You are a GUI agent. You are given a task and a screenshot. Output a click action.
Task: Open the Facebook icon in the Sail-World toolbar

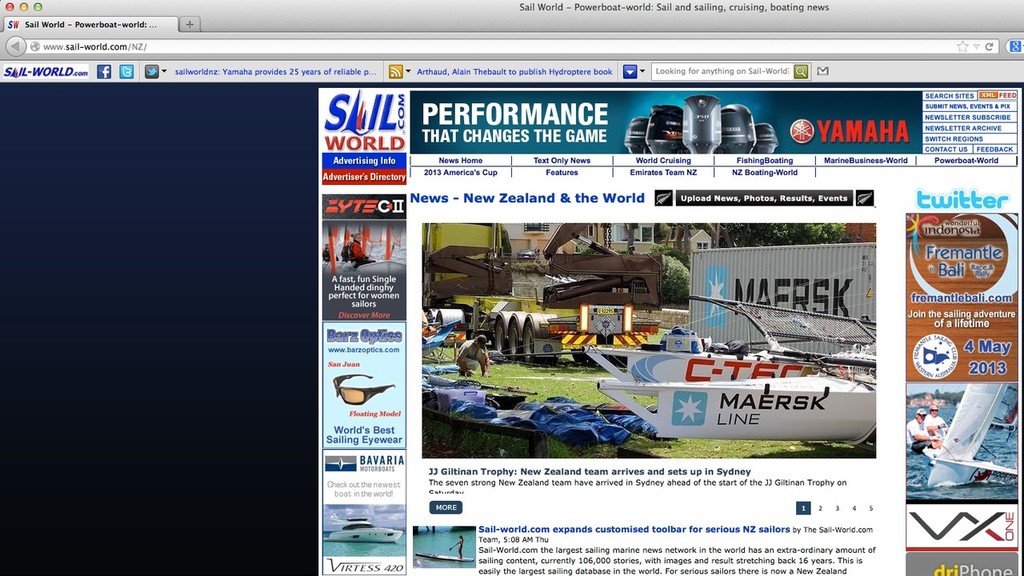point(104,72)
